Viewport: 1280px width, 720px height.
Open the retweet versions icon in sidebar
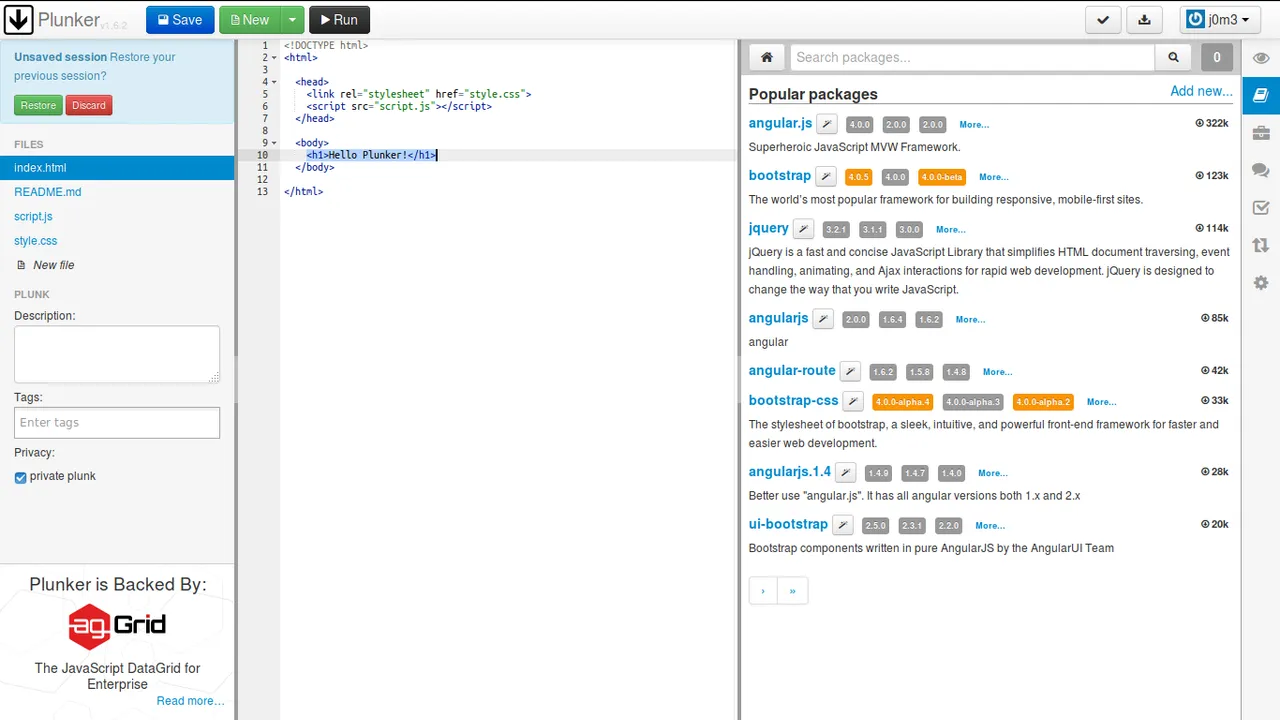pyautogui.click(x=1261, y=245)
